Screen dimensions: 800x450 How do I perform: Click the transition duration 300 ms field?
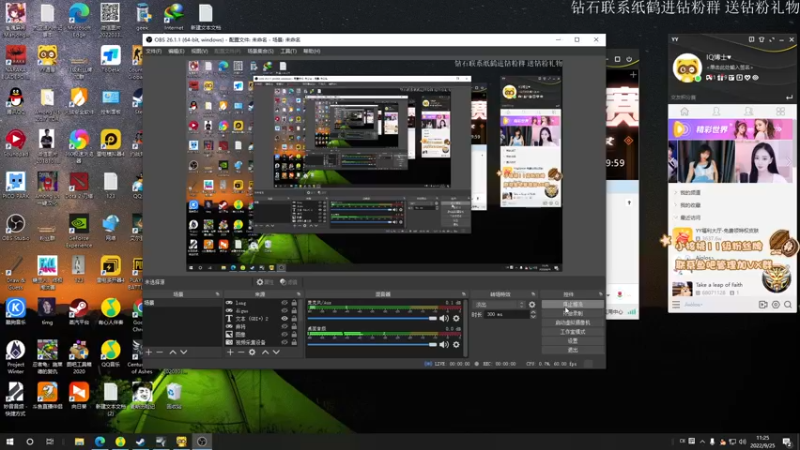coord(507,314)
